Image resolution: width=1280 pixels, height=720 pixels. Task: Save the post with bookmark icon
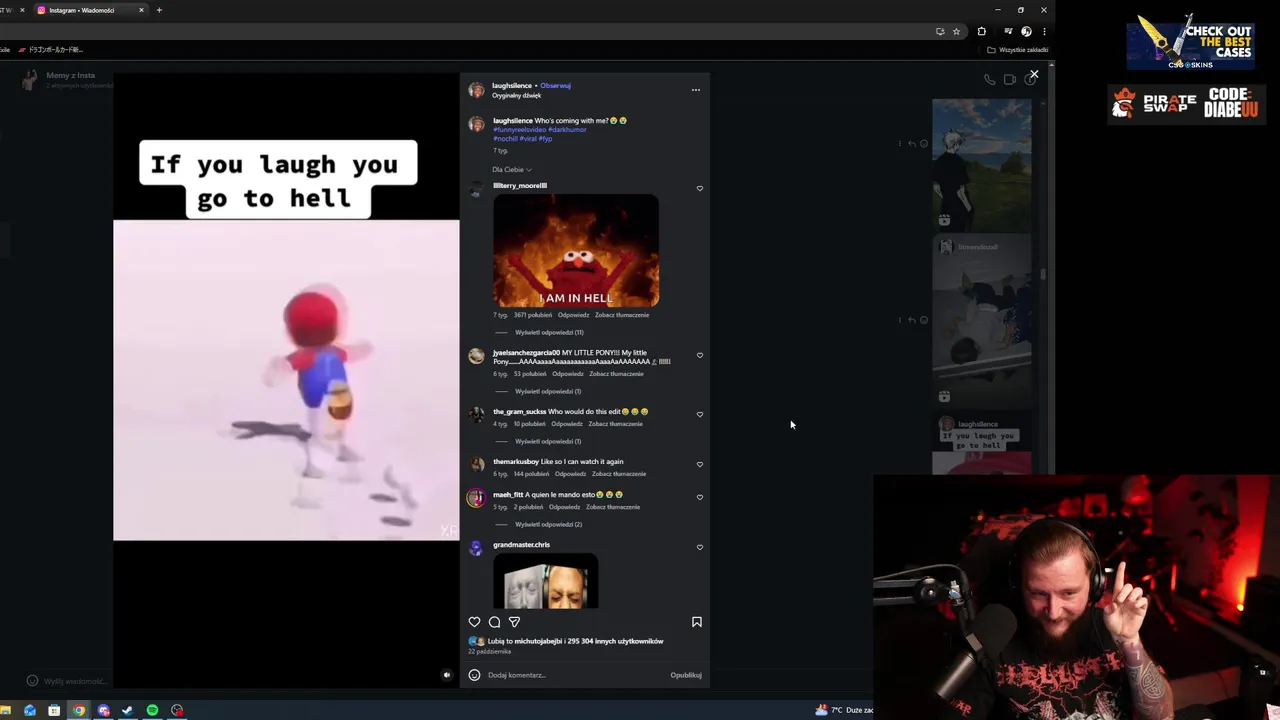(x=697, y=622)
